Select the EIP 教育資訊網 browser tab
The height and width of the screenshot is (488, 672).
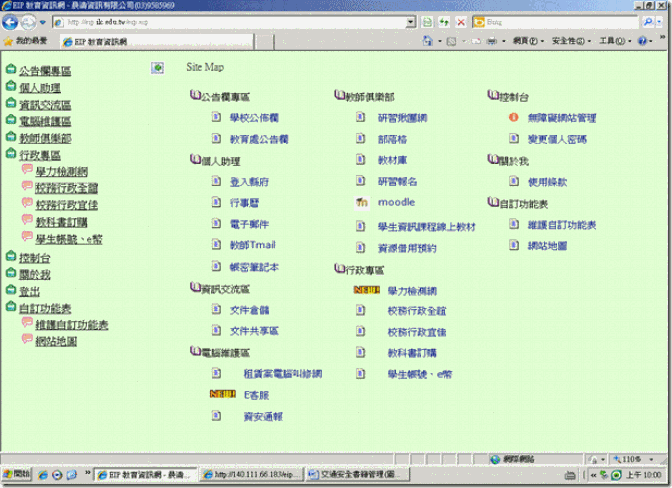pyautogui.click(x=156, y=42)
